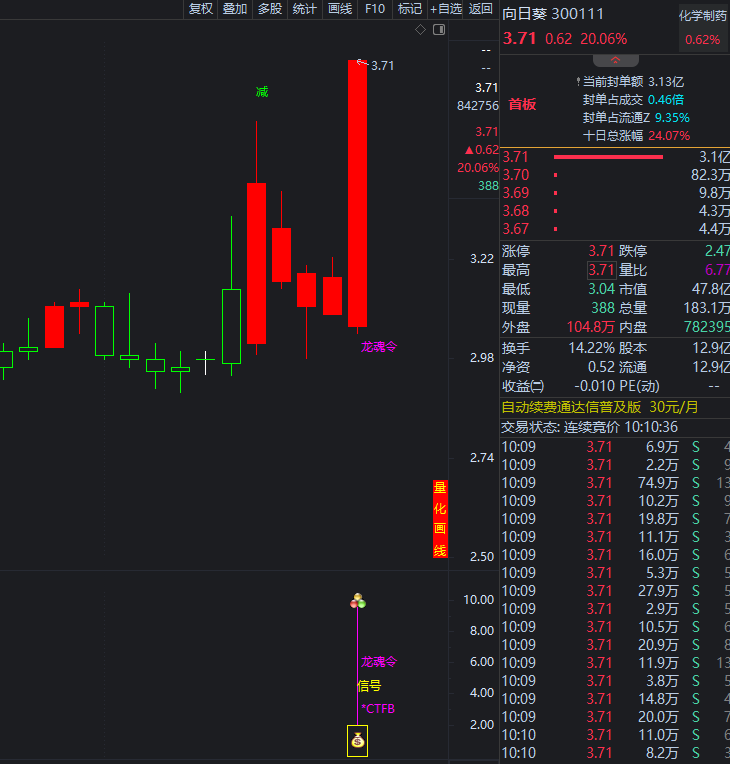Viewport: 730px width, 764px height.
Task: Click the 3.22 price axis label
Action: 481,259
